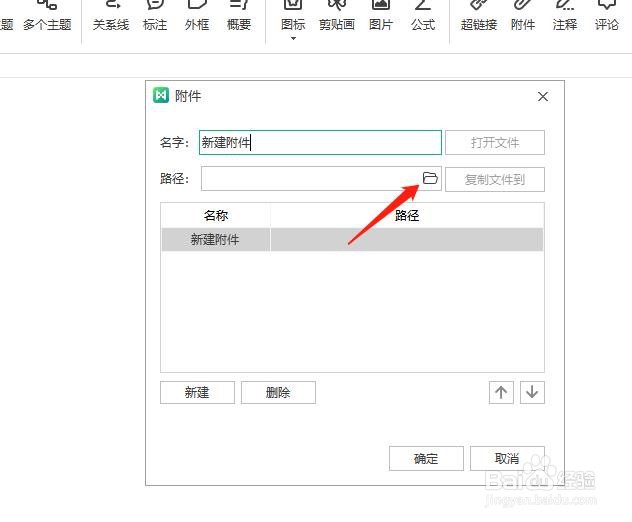632x522 pixels.
Task: Browse for file with folder icon
Action: click(430, 178)
